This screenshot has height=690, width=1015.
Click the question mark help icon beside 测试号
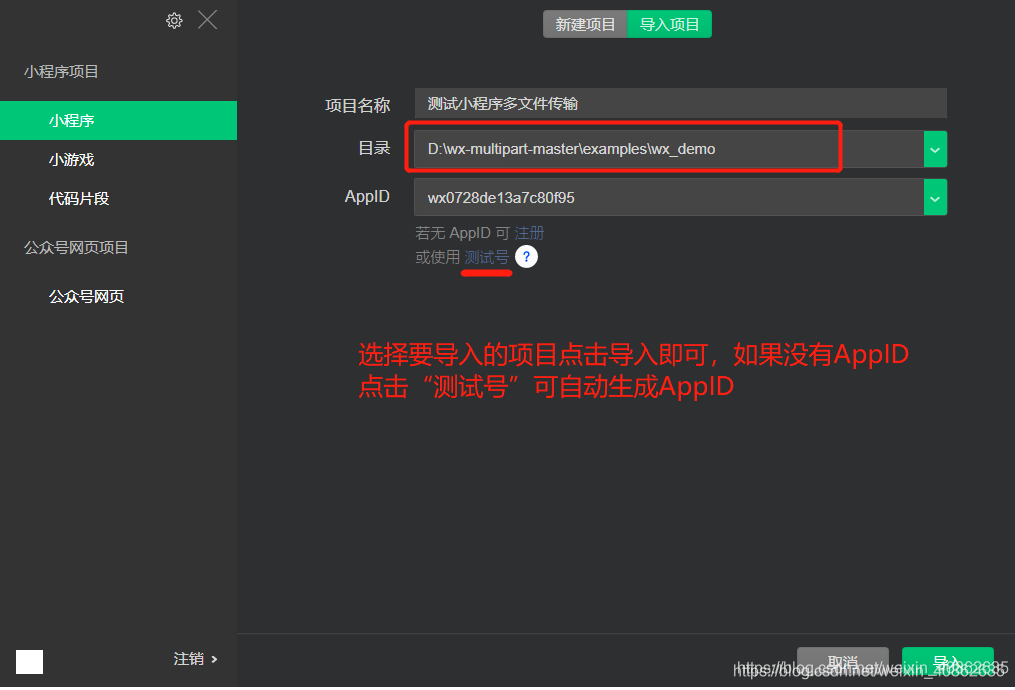[526, 257]
